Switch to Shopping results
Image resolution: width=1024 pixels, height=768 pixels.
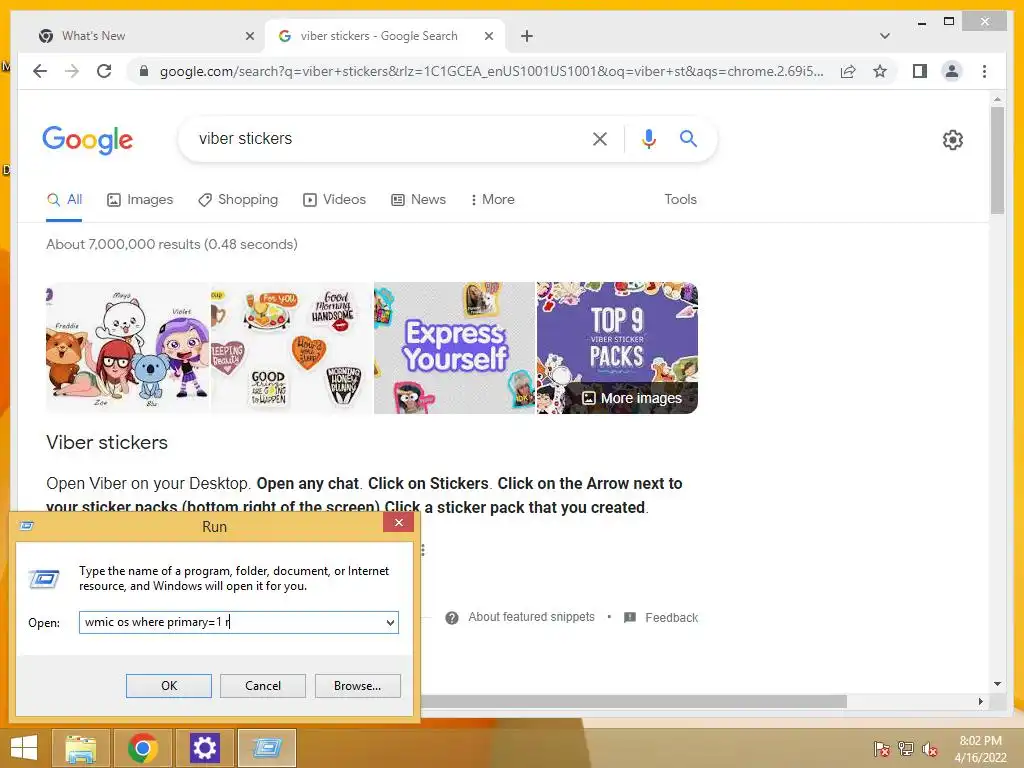(x=238, y=200)
